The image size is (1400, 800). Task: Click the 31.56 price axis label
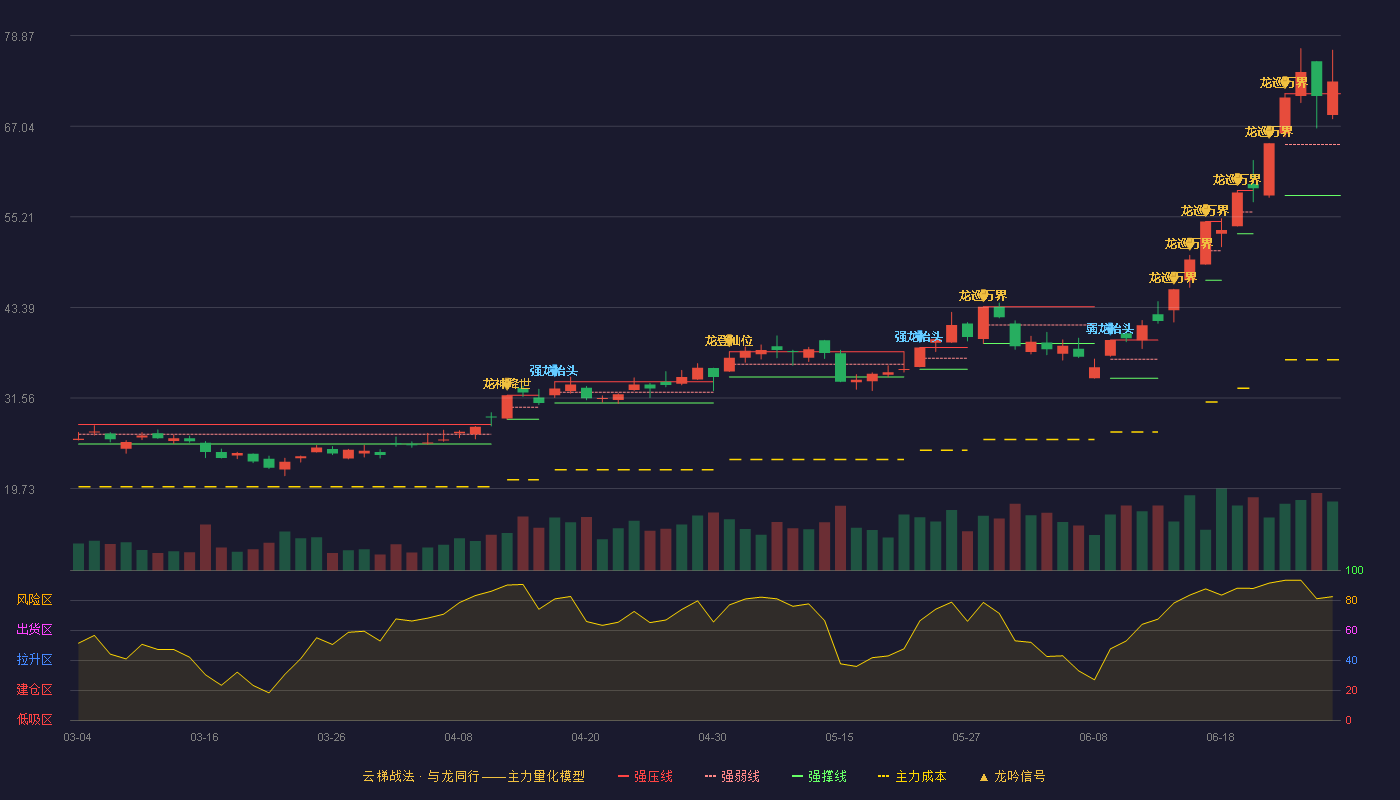(19, 398)
